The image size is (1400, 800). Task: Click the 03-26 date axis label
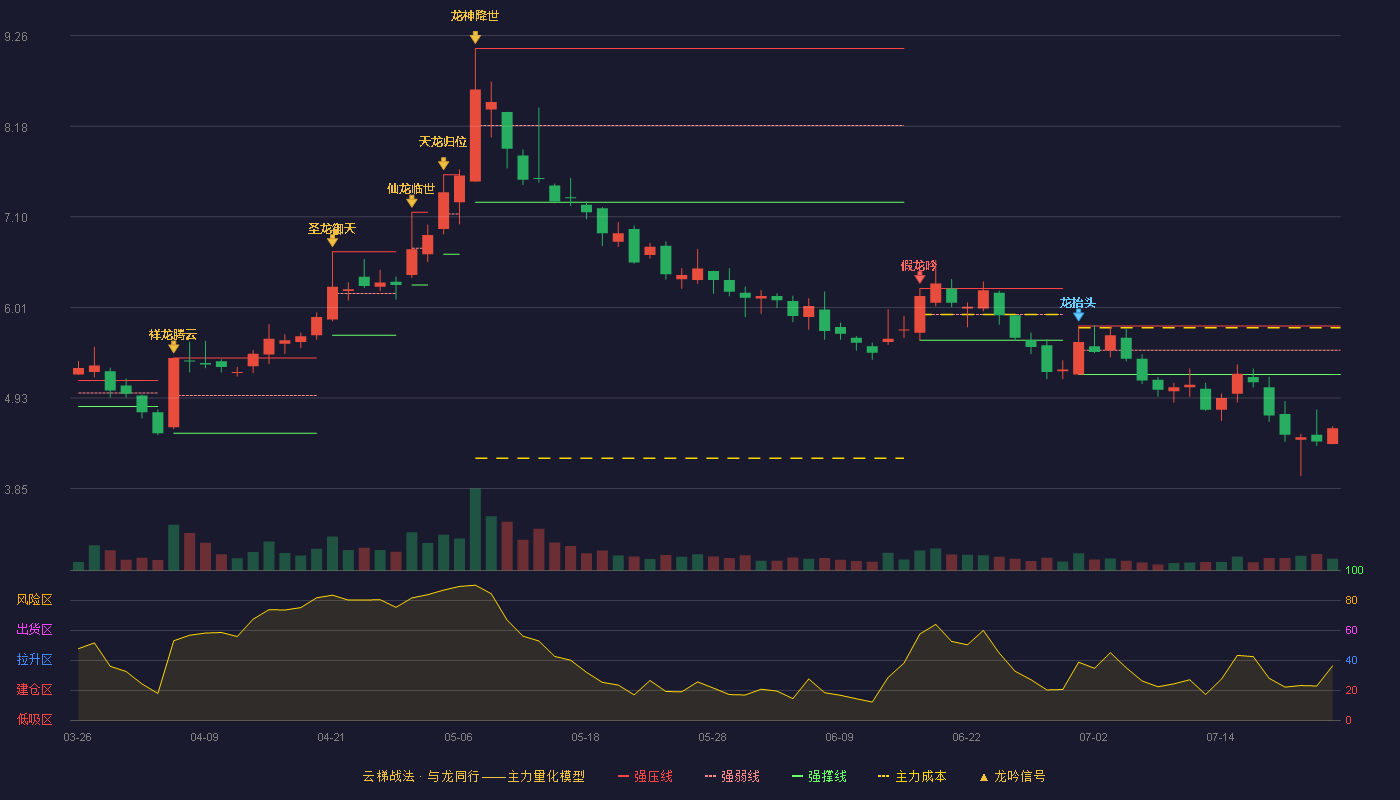(x=77, y=737)
